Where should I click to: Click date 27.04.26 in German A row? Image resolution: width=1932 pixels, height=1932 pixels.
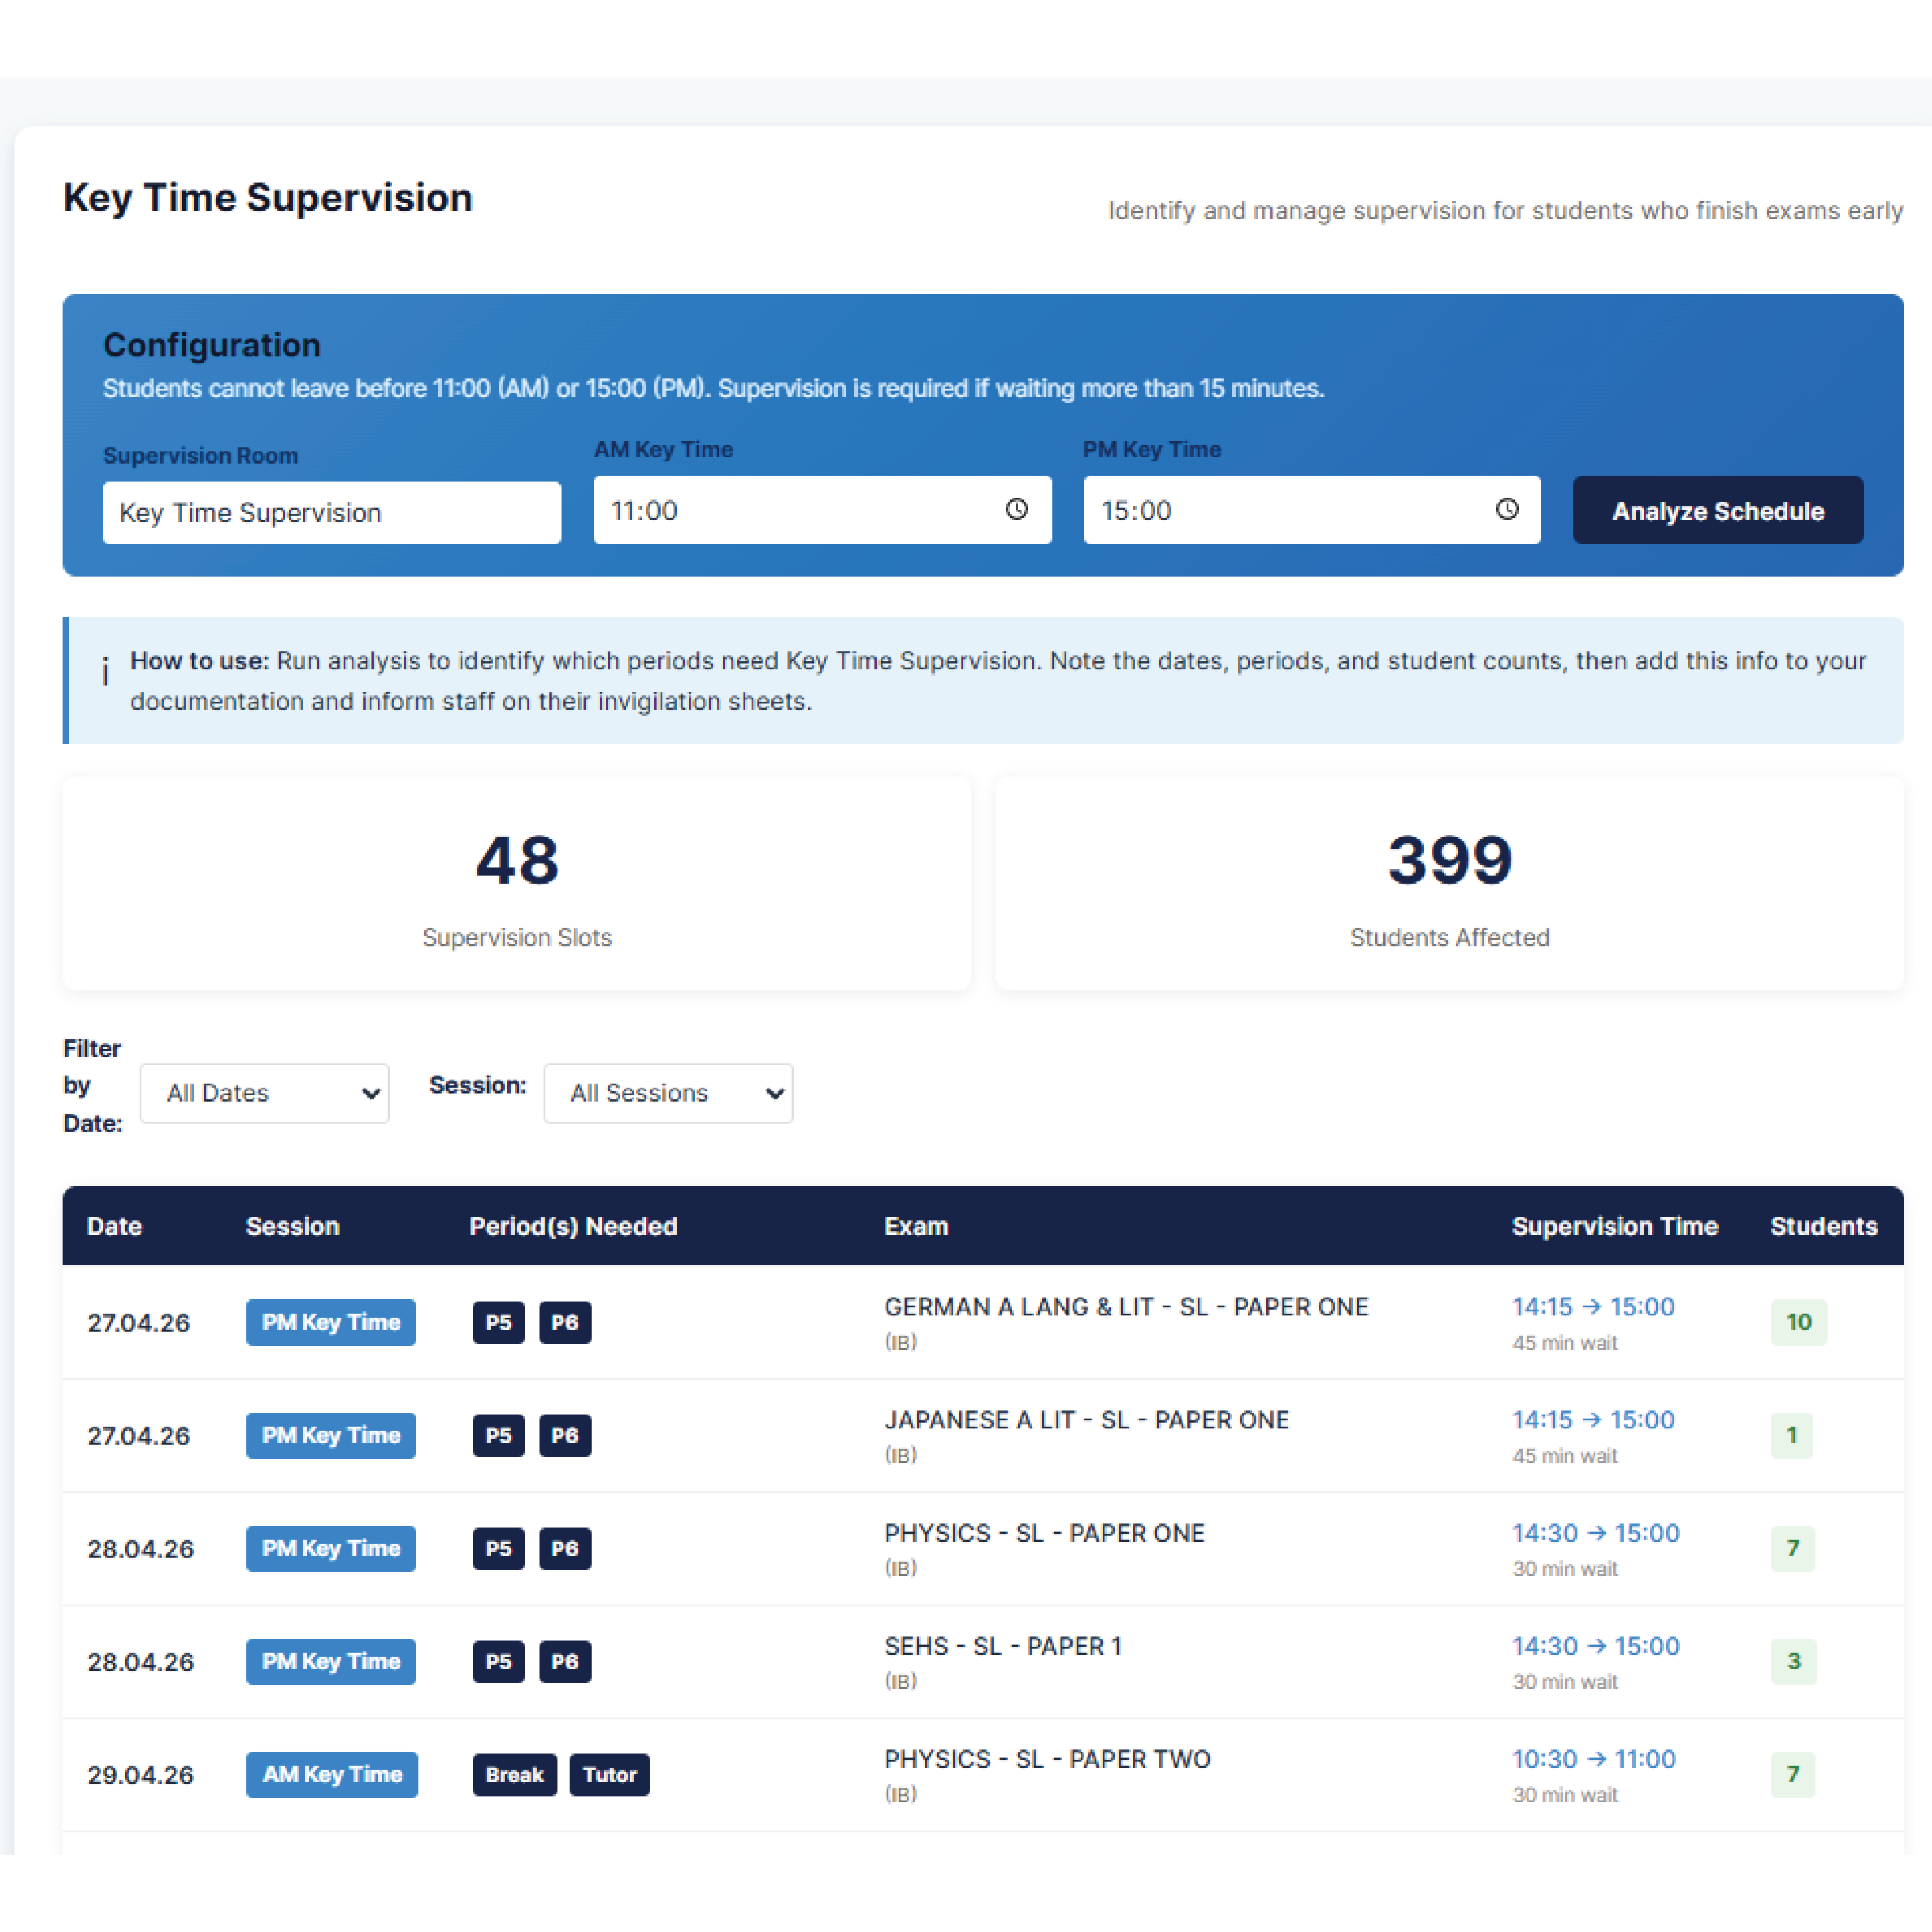[x=138, y=1323]
